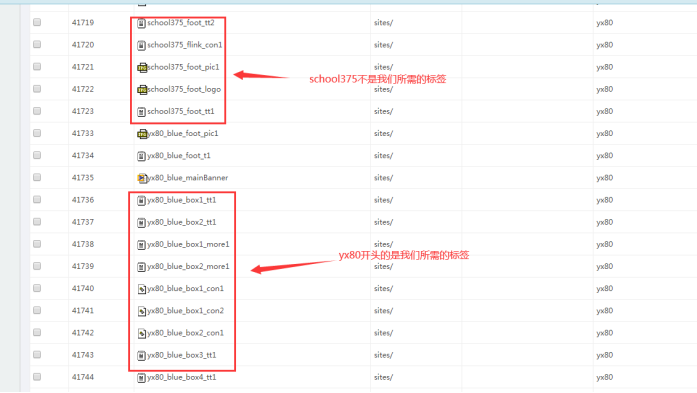Image resolution: width=697 pixels, height=393 pixels.
Task: Click the content icon beside yx80_blue_box2_con1
Action: [142, 333]
